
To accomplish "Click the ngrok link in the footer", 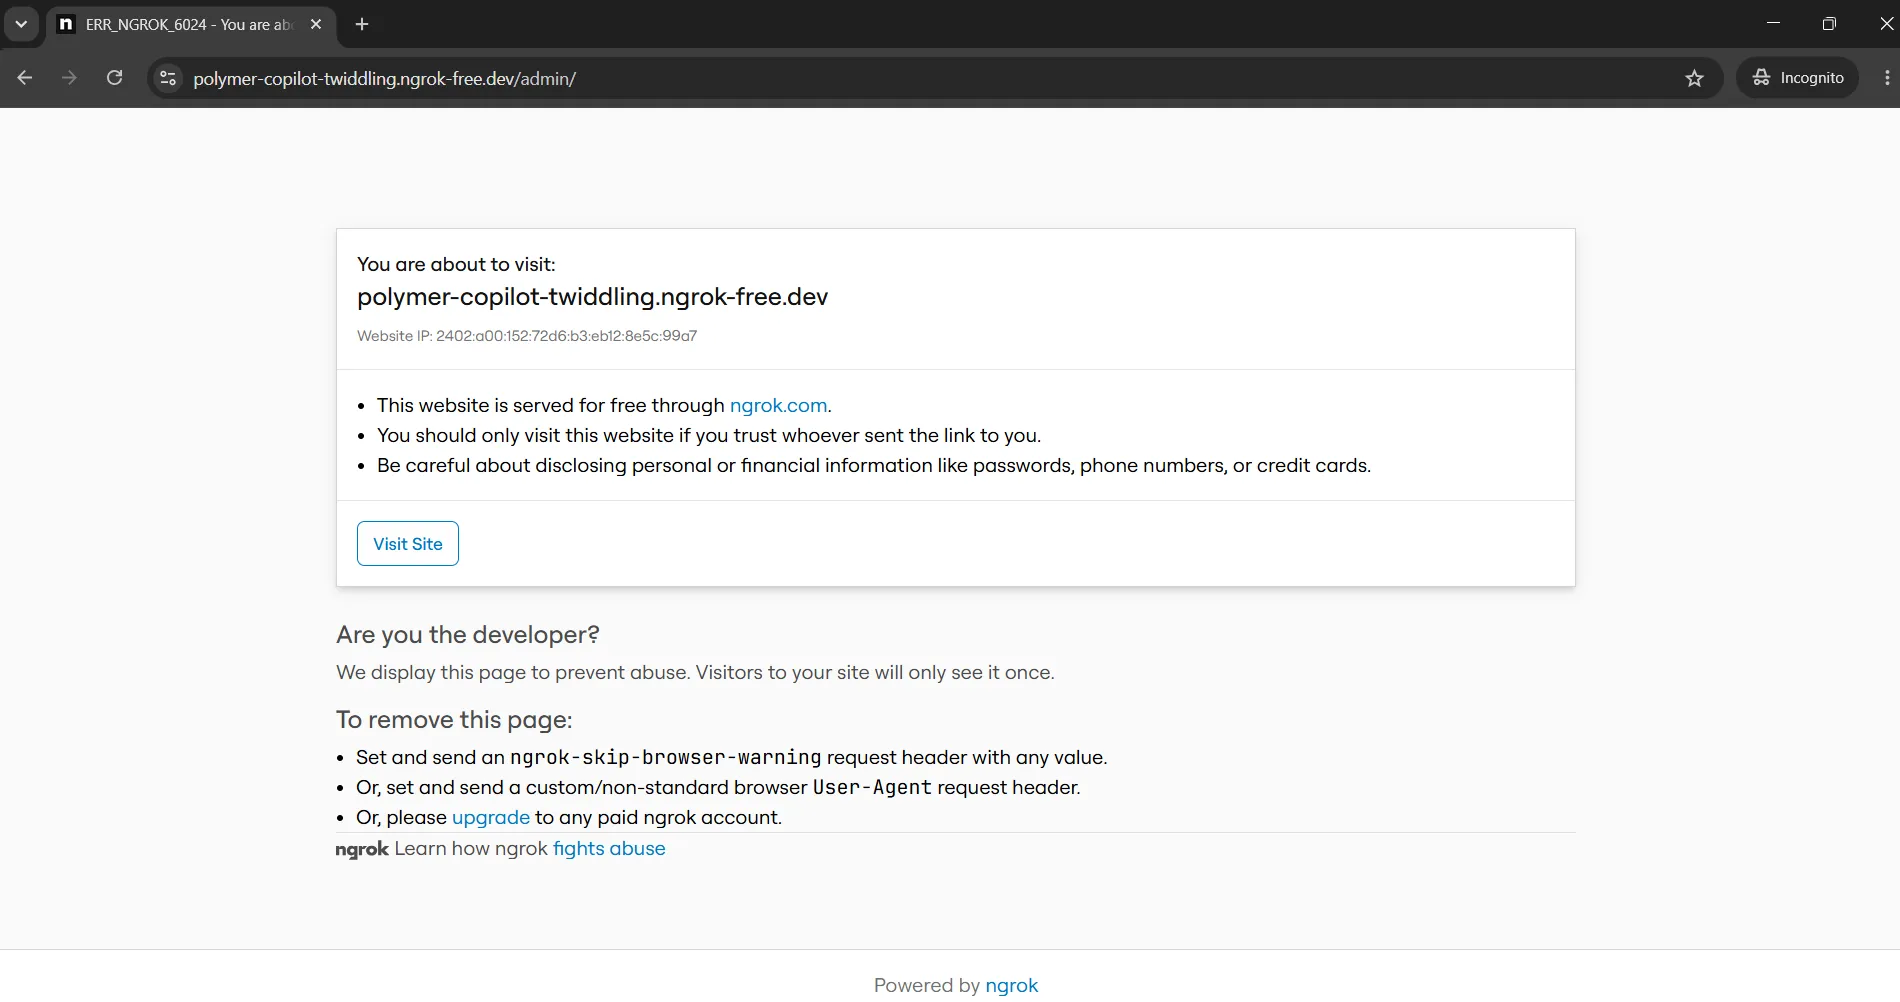I will point(1012,985).
